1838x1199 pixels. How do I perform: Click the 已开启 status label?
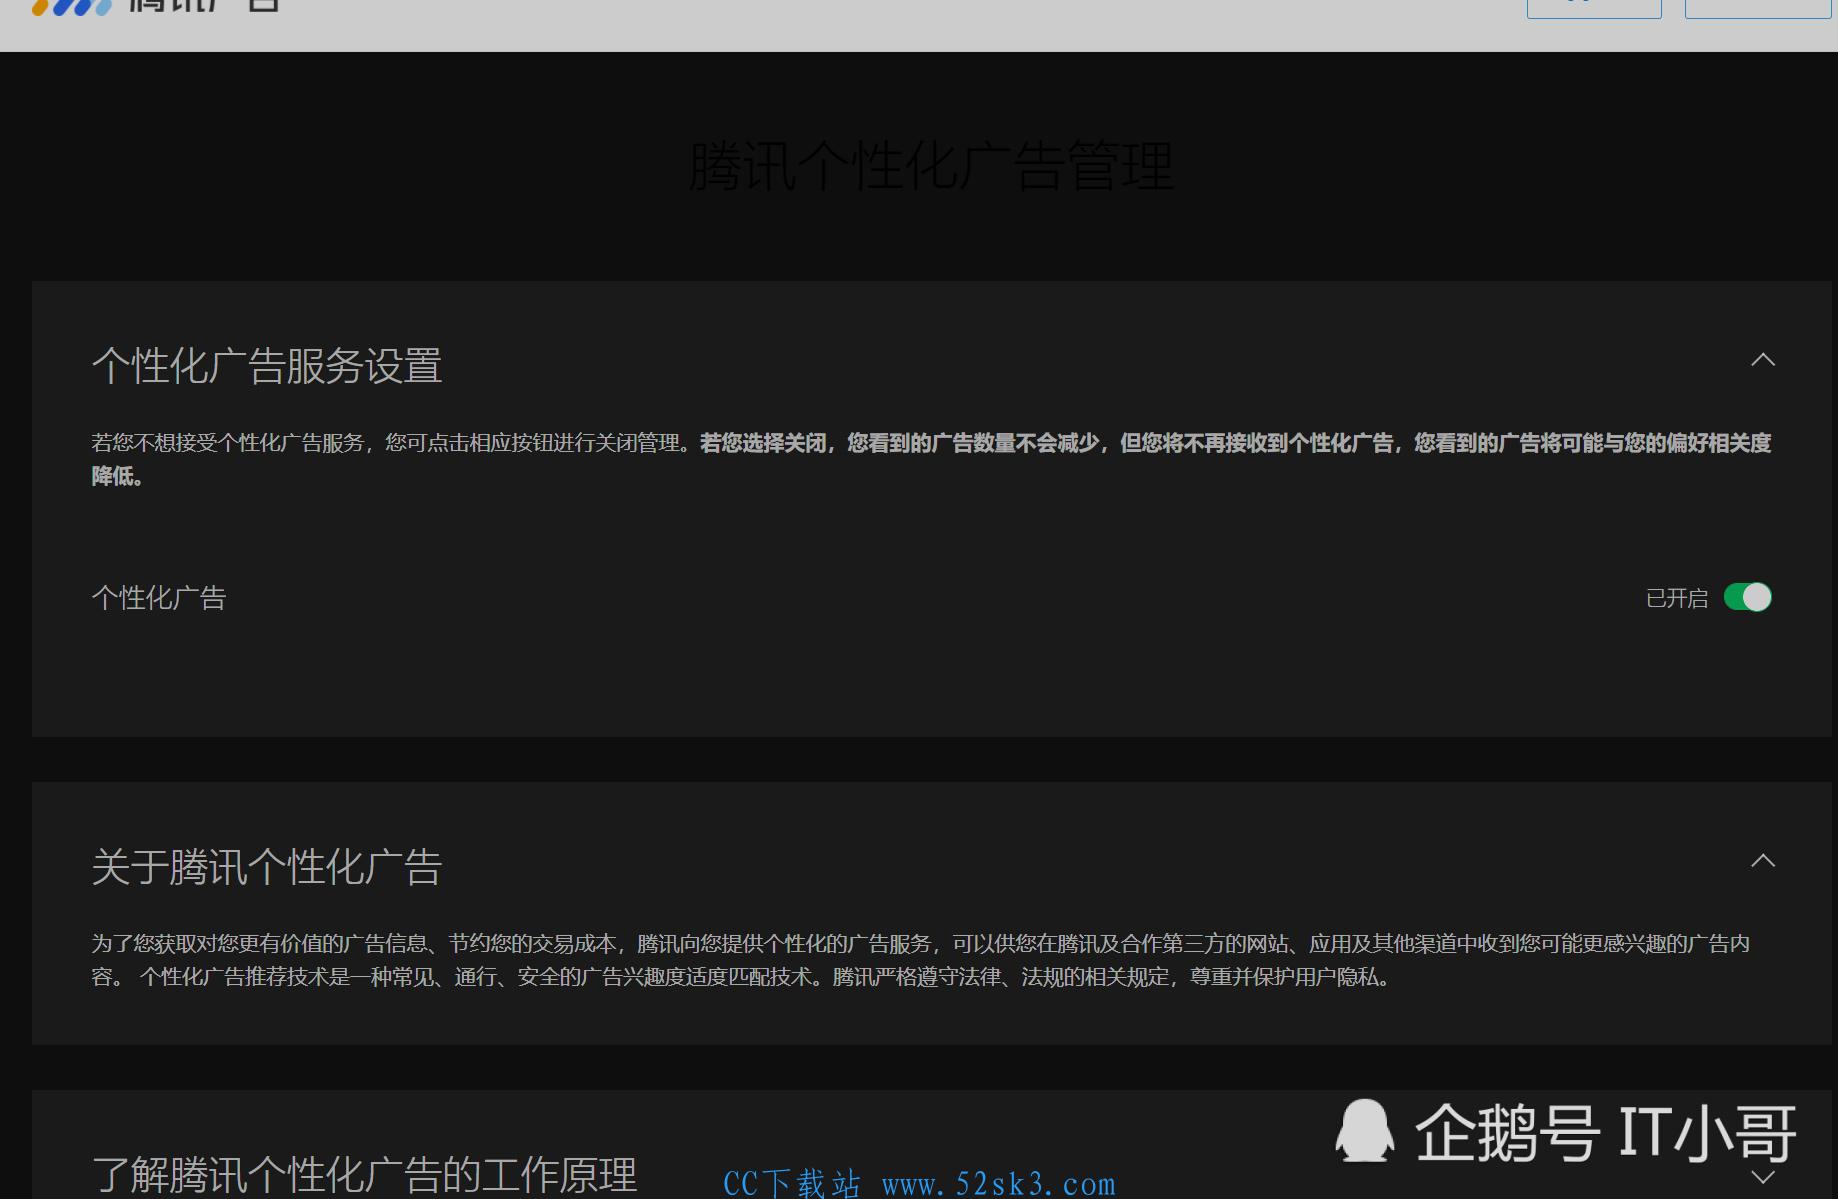click(x=1677, y=598)
